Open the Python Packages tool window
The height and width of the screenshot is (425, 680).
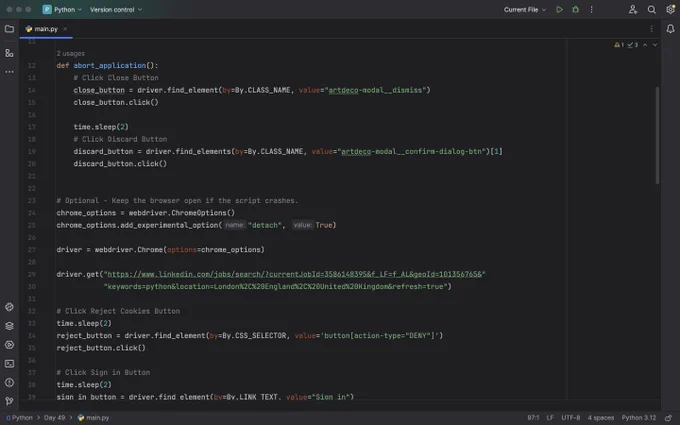[x=9, y=307]
